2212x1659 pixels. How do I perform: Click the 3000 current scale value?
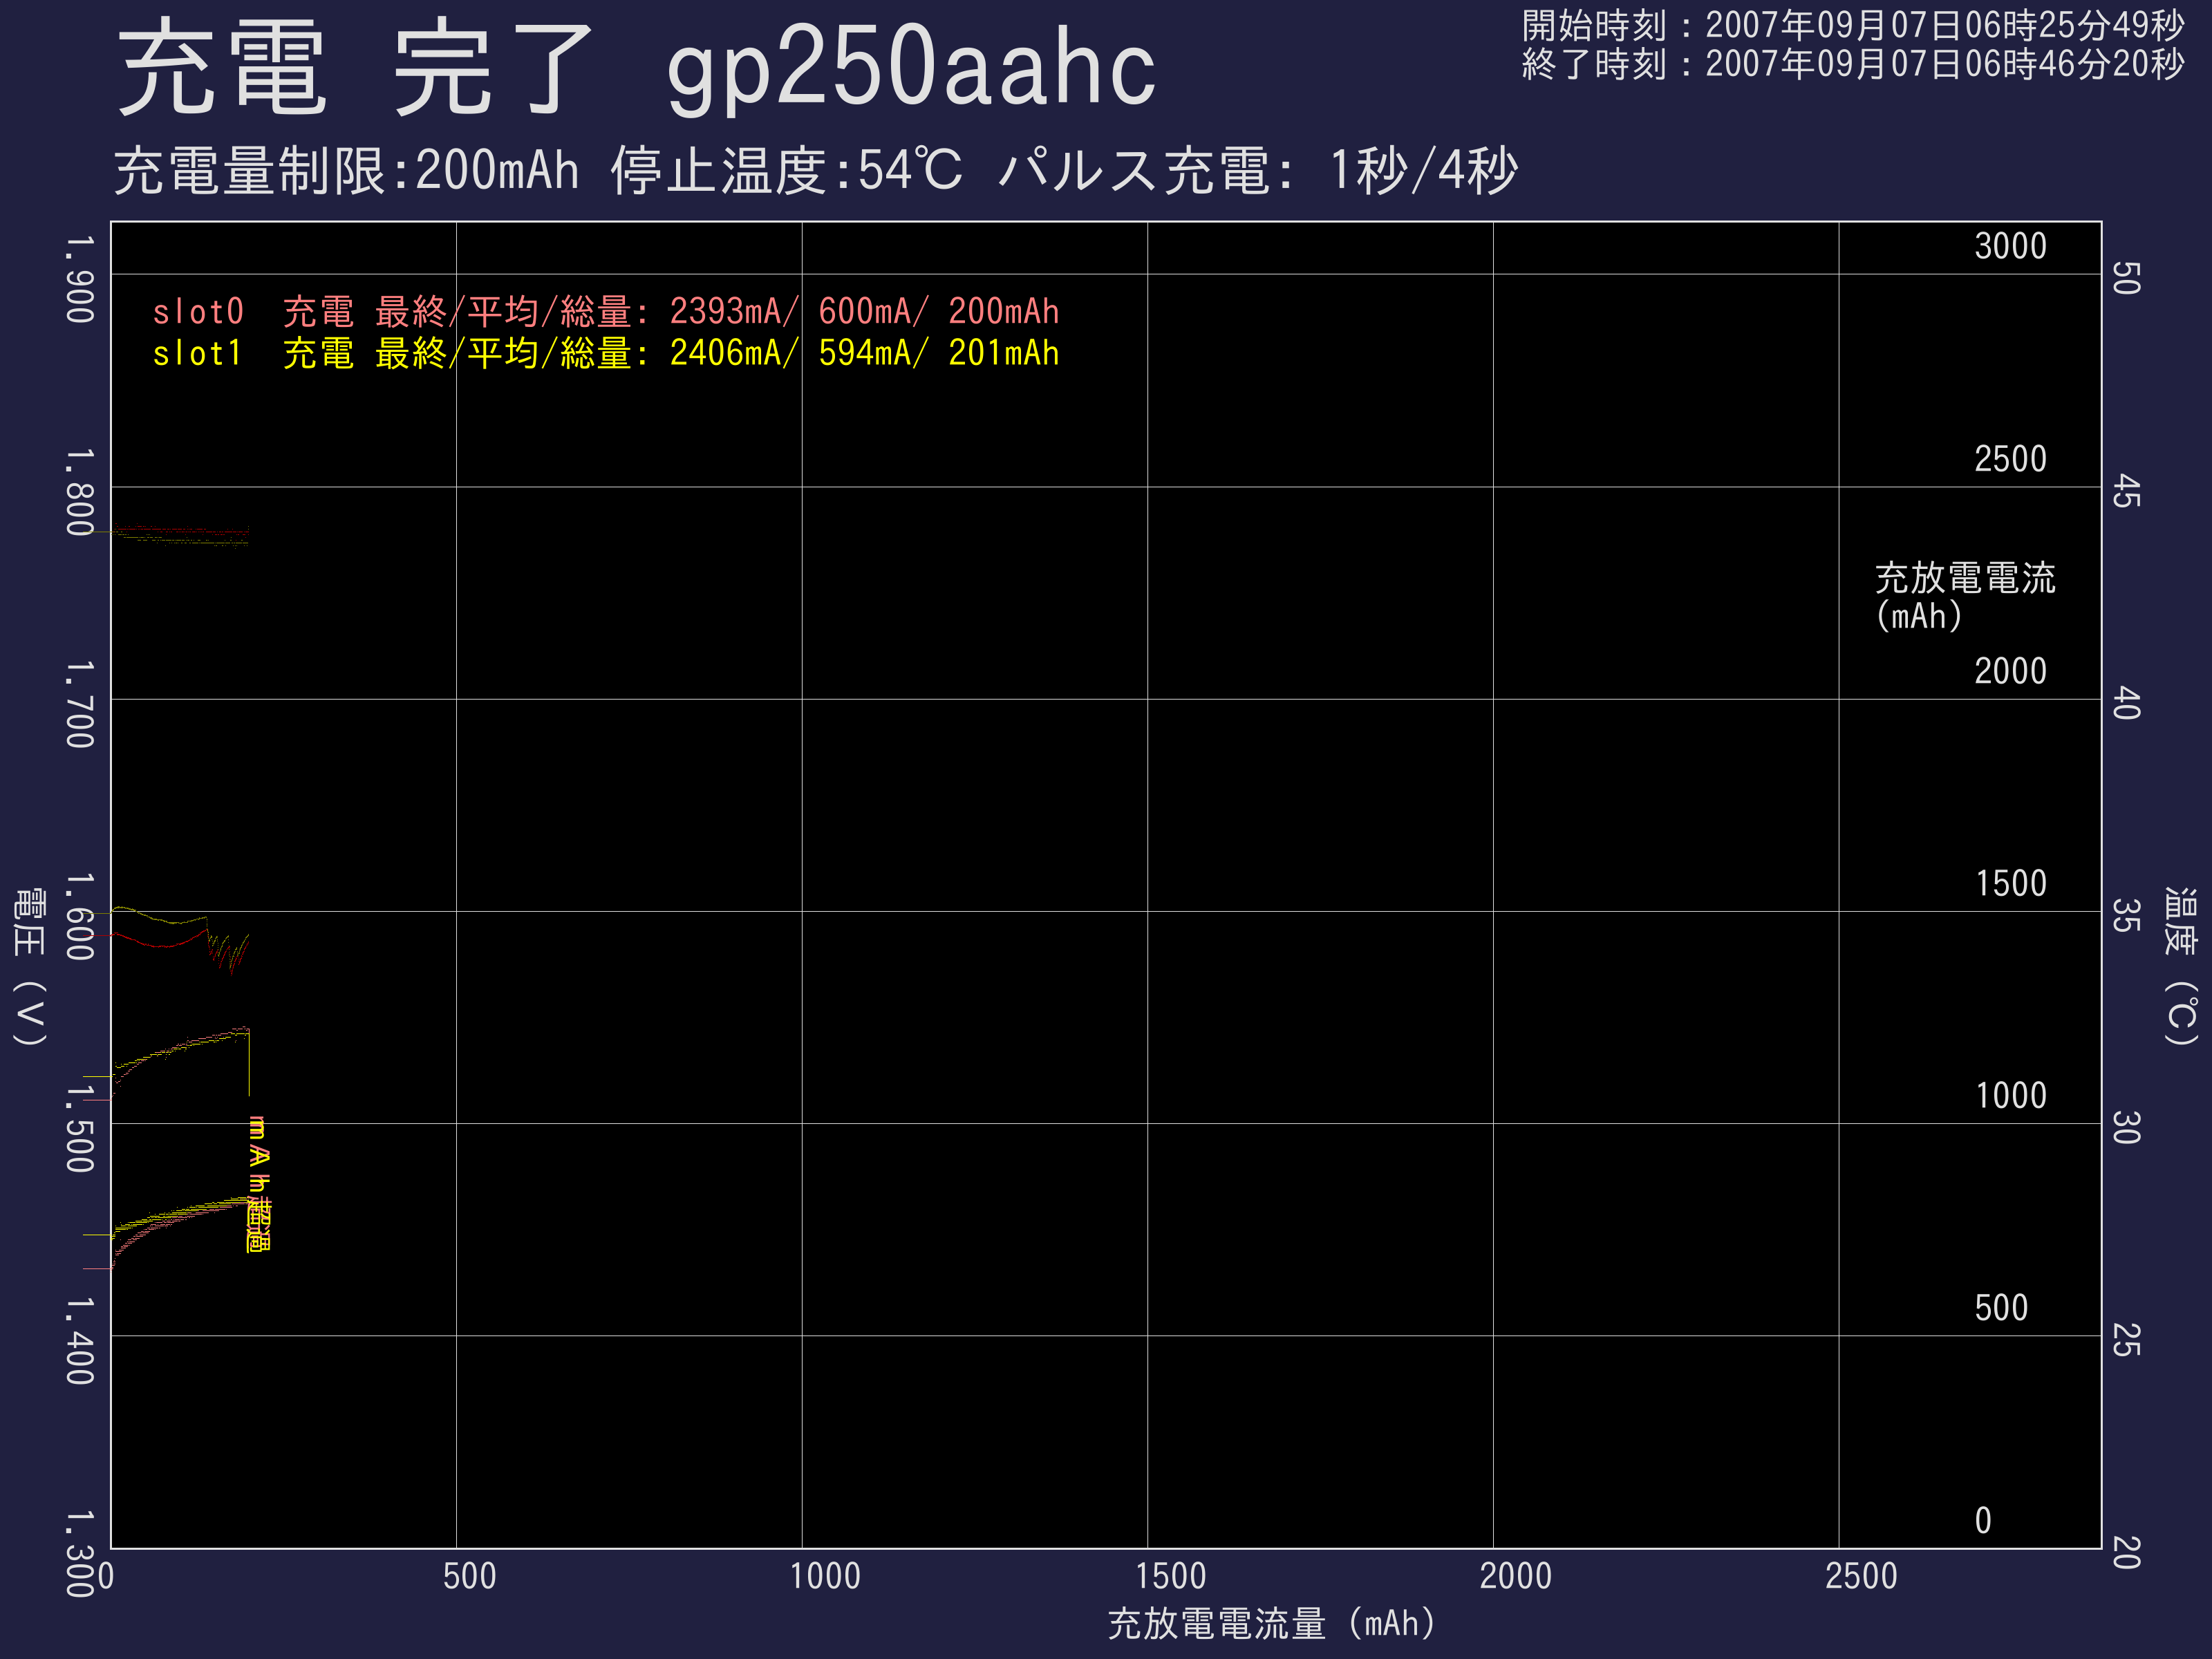click(2010, 246)
